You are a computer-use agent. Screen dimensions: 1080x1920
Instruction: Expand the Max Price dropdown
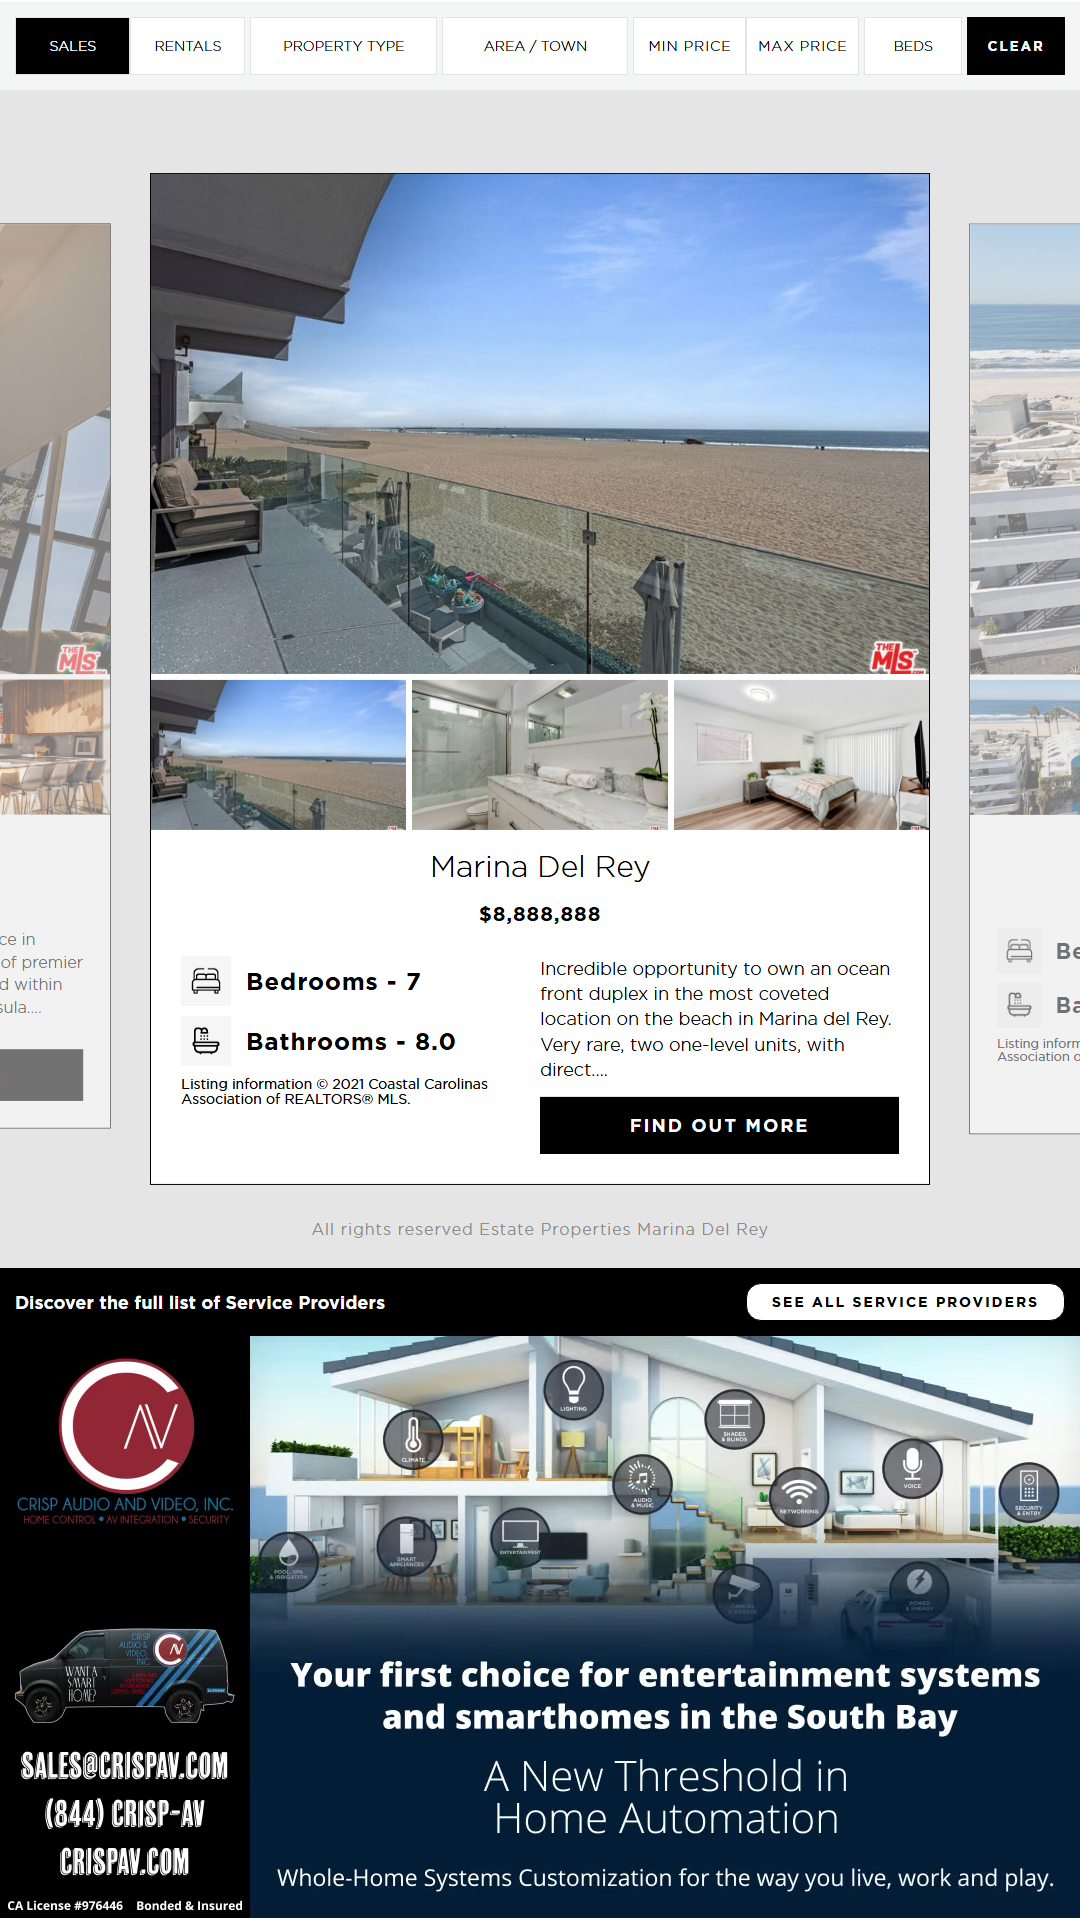point(802,46)
